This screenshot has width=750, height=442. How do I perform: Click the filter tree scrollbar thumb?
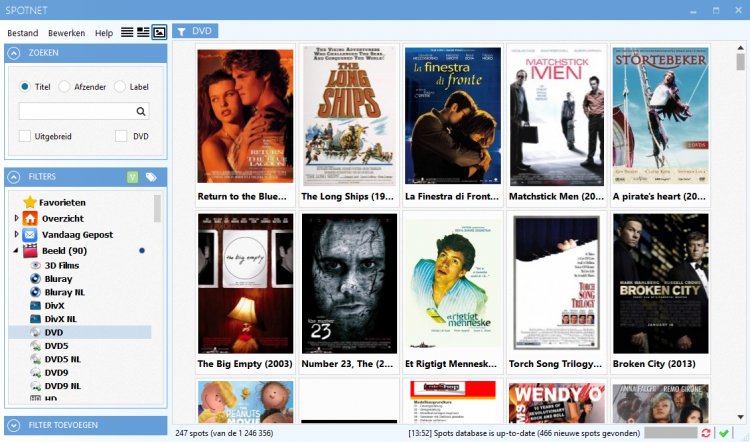[x=157, y=209]
